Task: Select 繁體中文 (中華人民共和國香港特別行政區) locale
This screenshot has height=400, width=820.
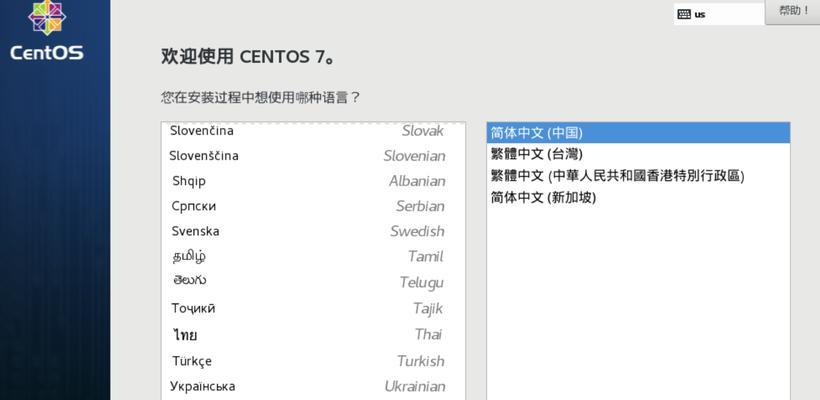Action: point(638,176)
